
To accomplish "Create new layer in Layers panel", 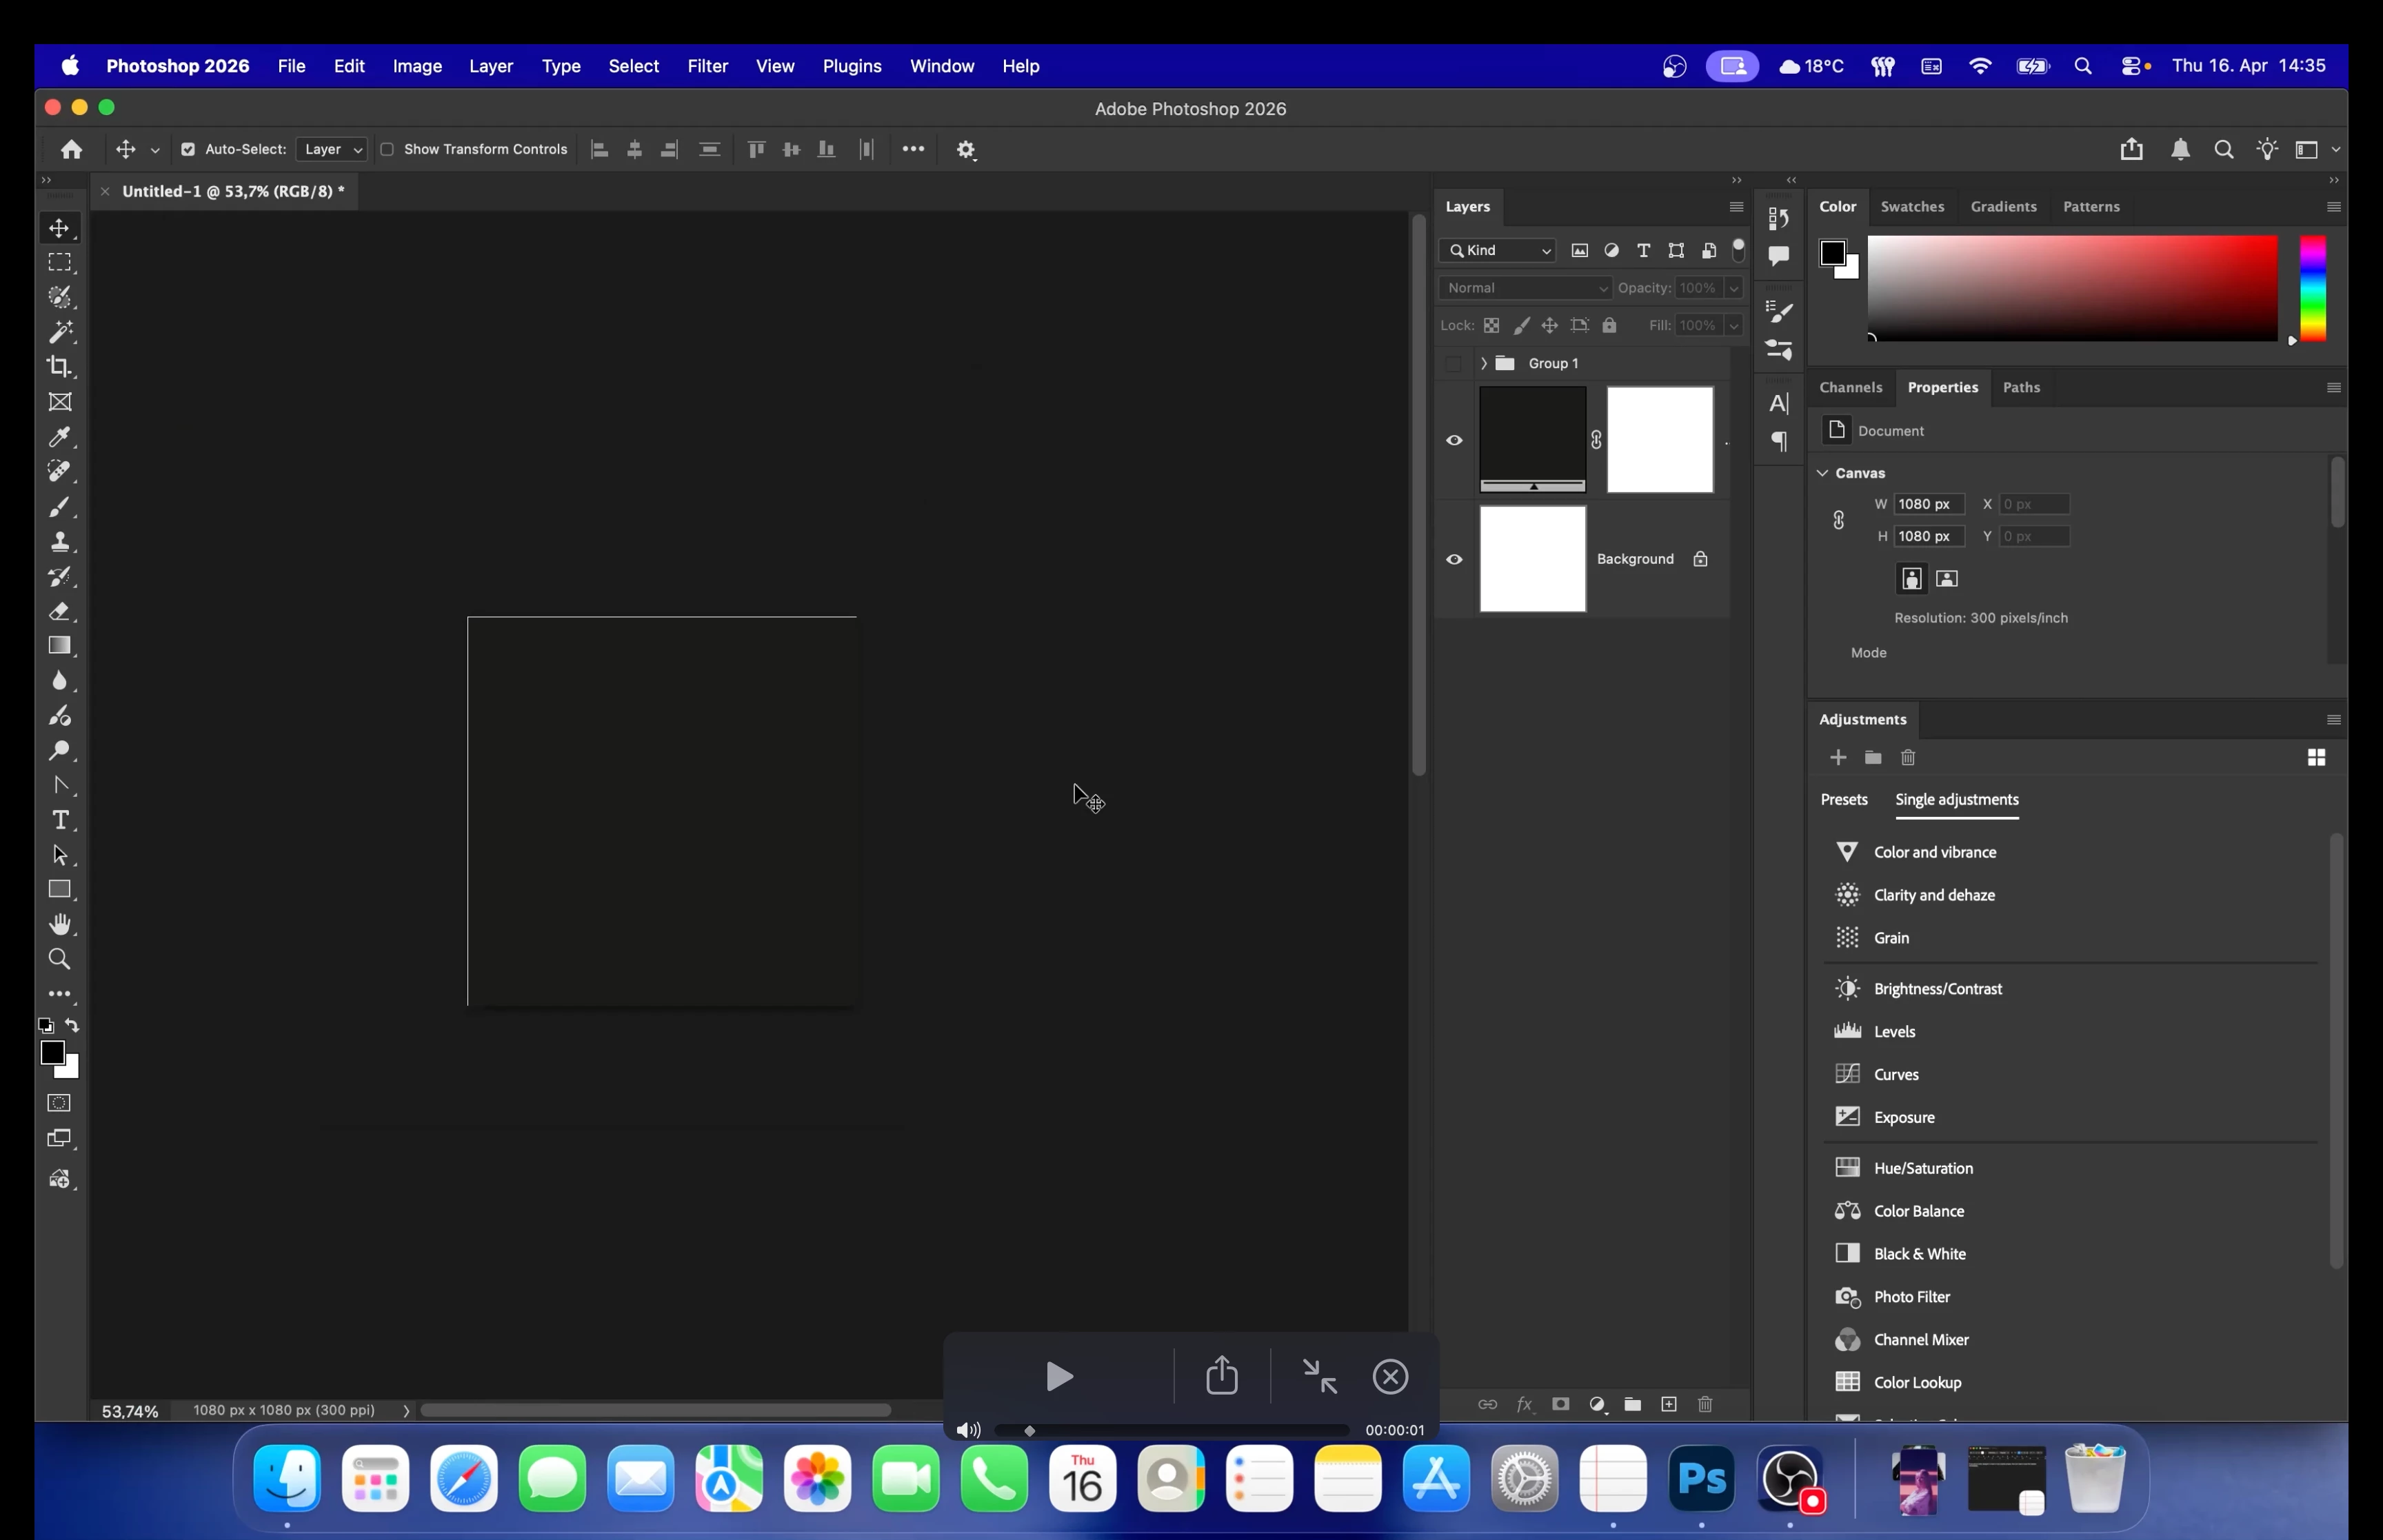I will (x=1669, y=1404).
